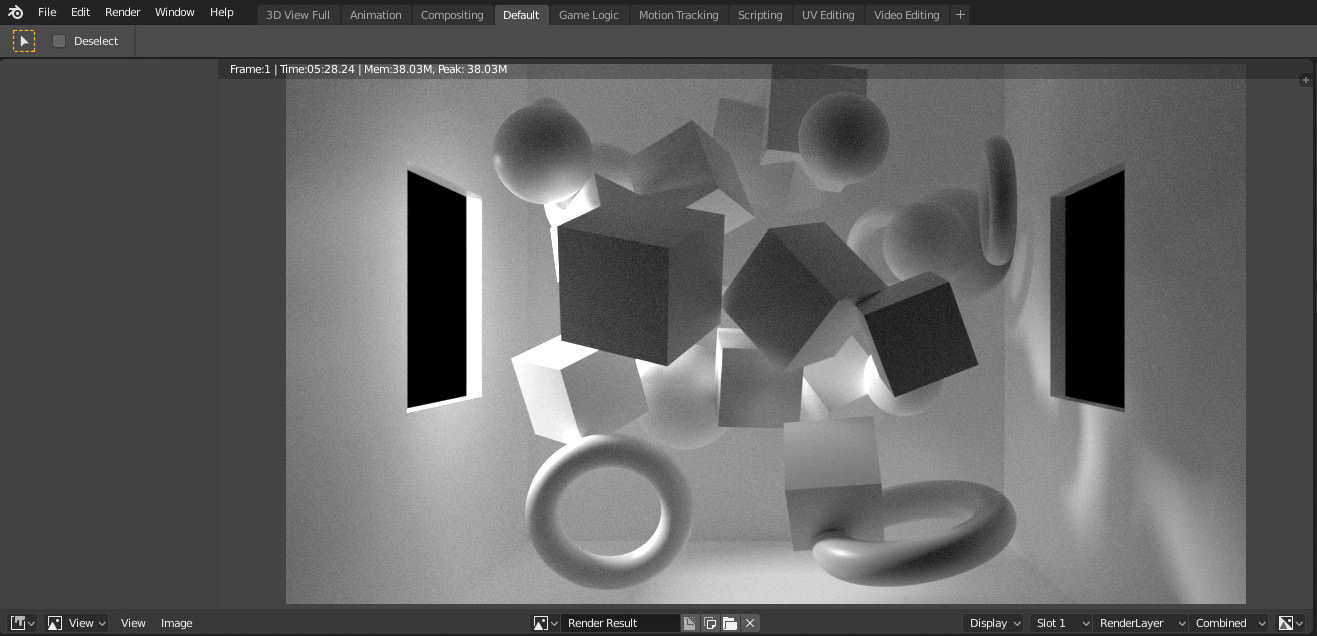Open the display channels icon at far right
1317x636 pixels.
(x=1287, y=622)
